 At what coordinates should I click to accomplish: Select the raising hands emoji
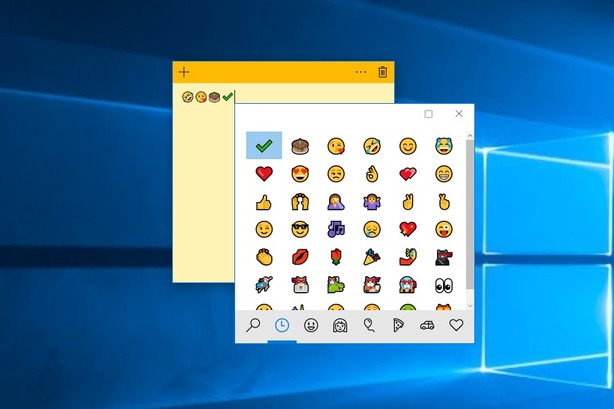coord(300,202)
